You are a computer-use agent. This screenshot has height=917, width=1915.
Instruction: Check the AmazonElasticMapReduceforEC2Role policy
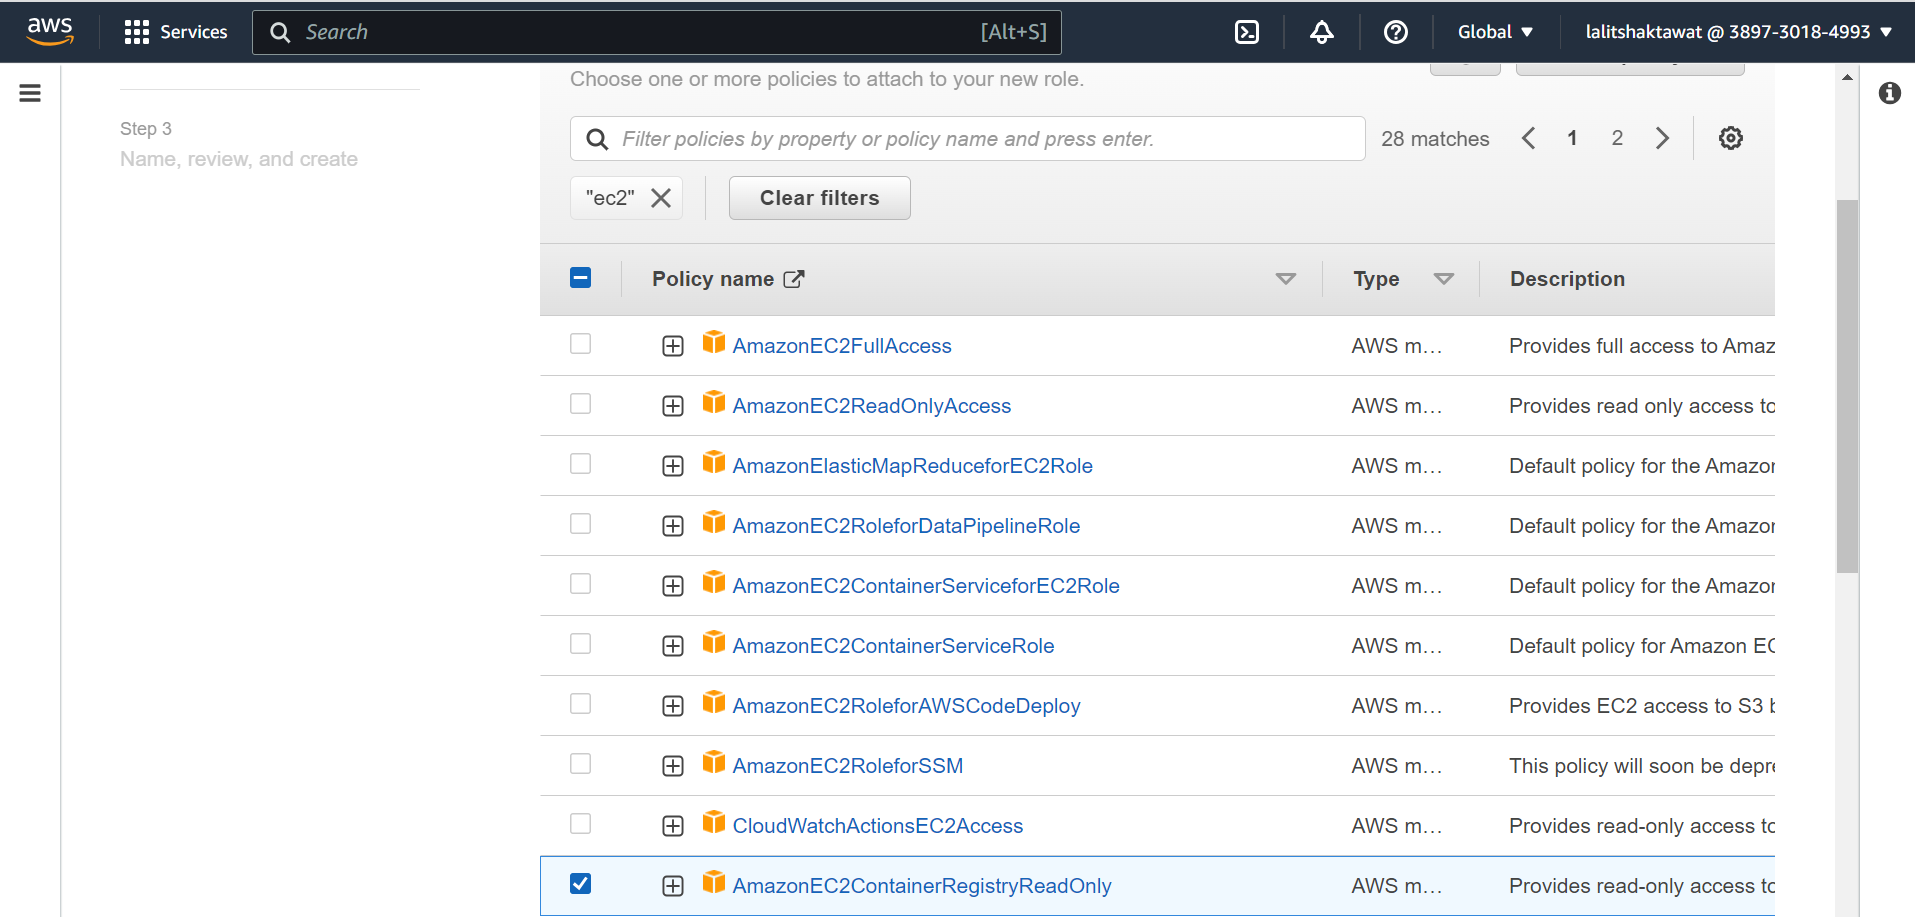[x=581, y=464]
